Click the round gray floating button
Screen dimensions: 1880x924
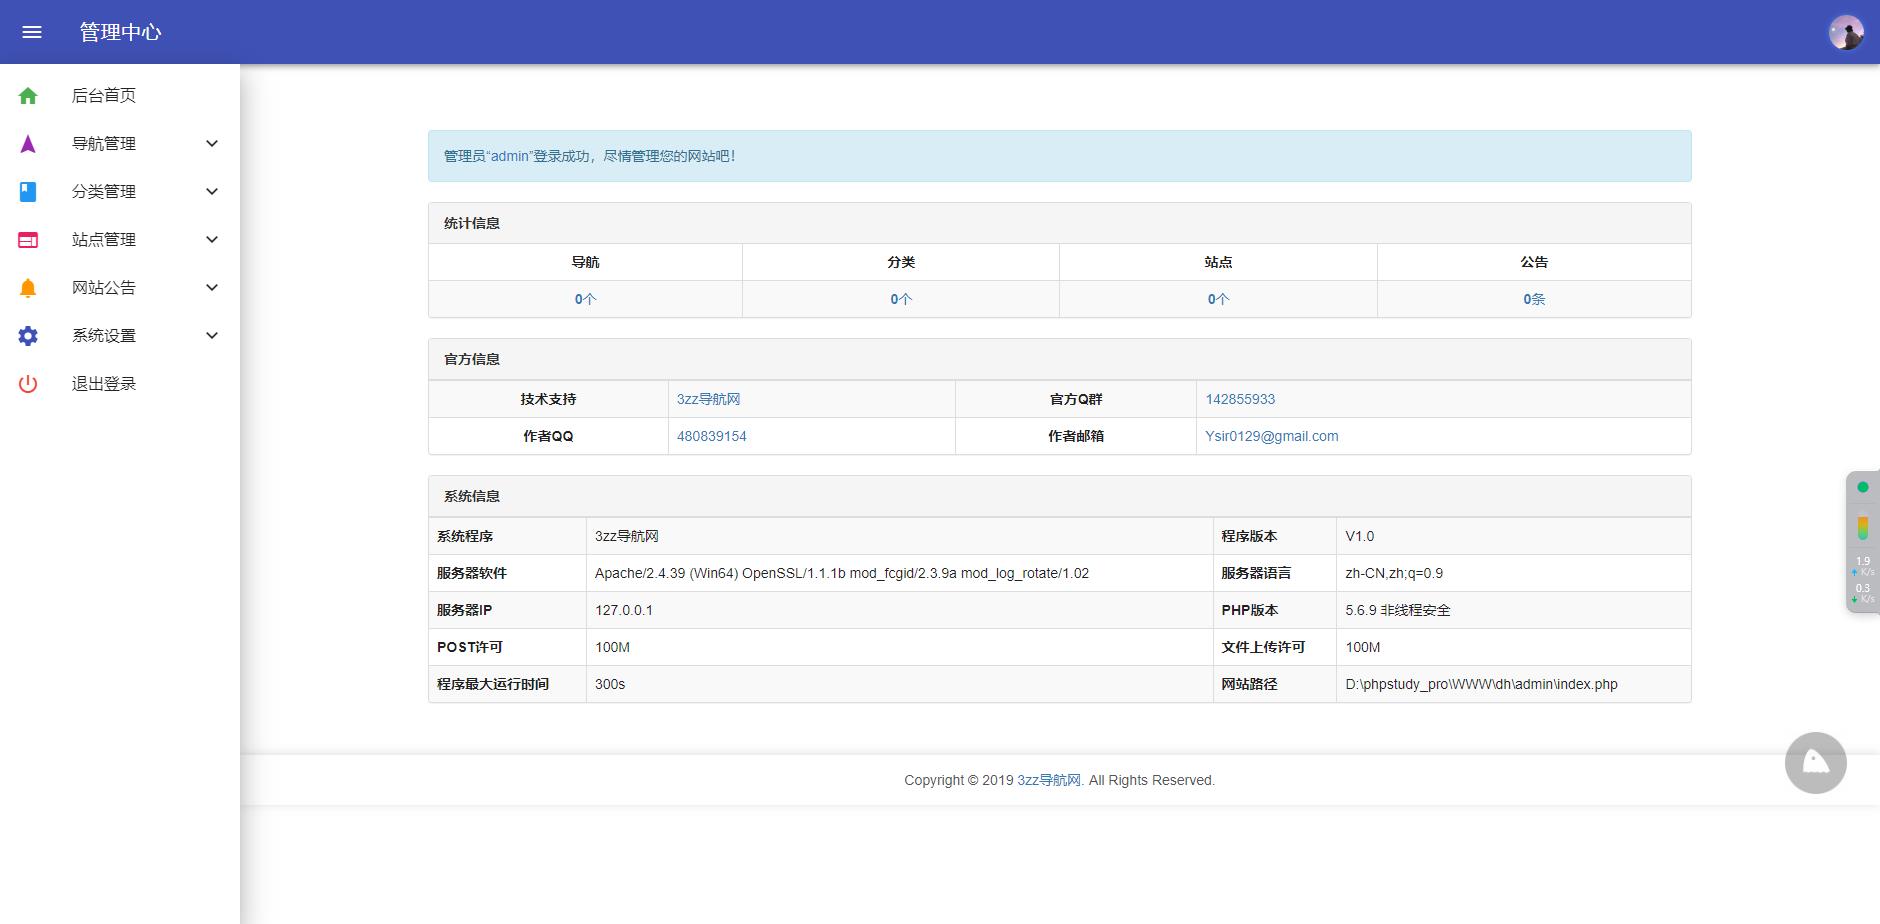click(1815, 763)
